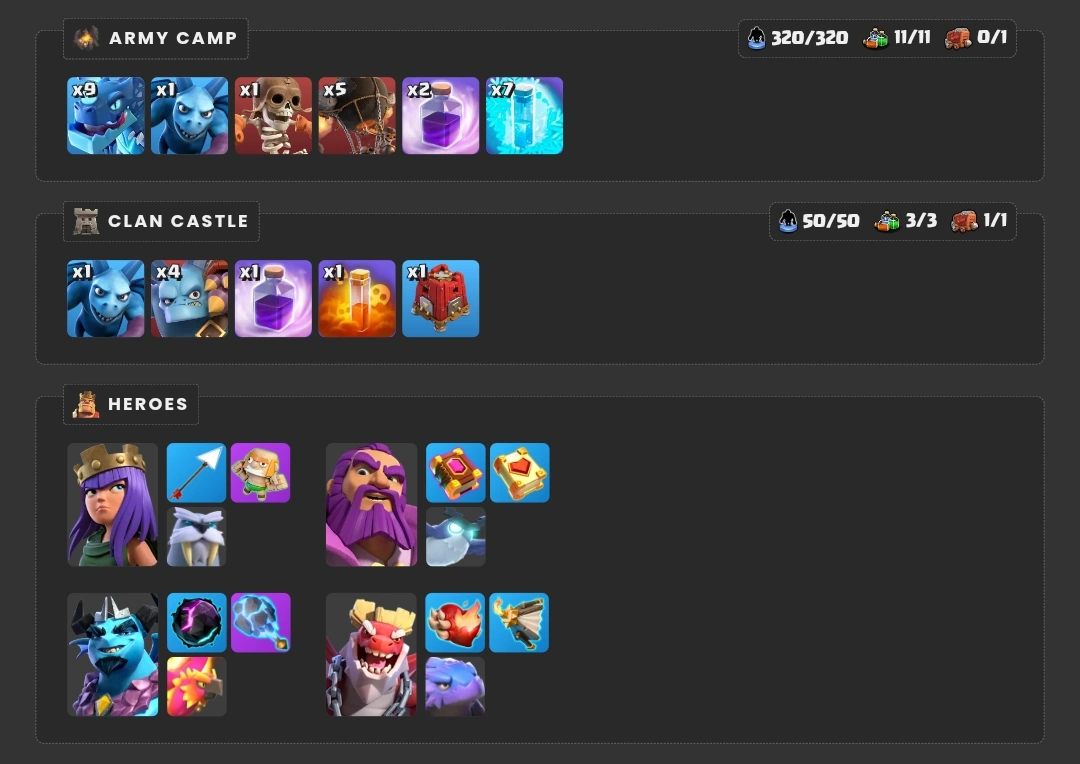Click the dark orb equipment icon

[196, 623]
